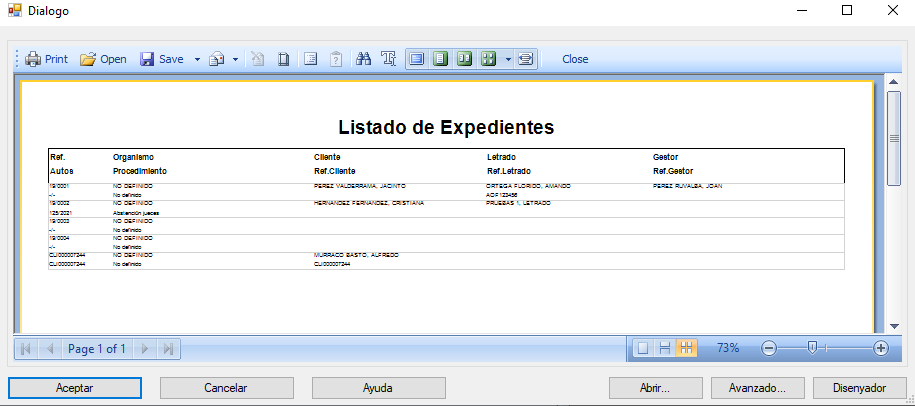Expand the Save format dropdown arrow
Viewport: 915px width, 406px height.
[197, 59]
